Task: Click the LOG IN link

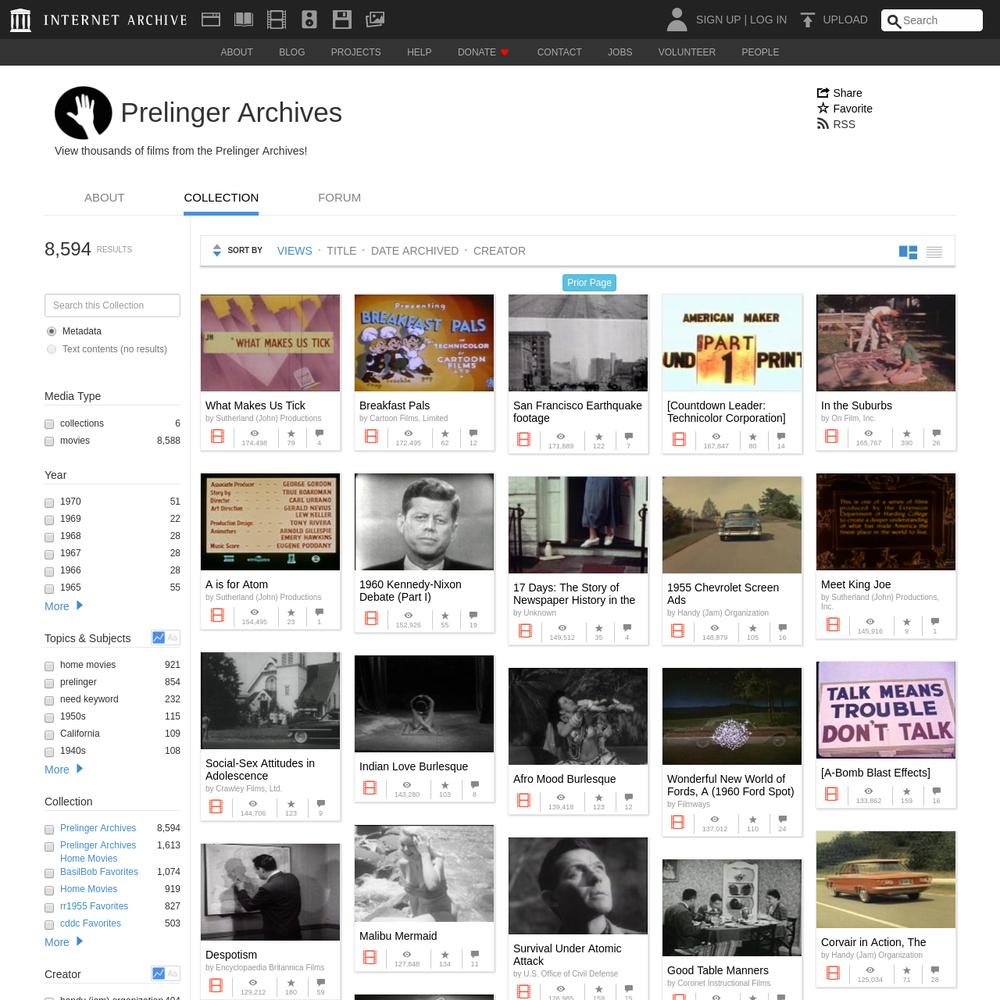Action: pos(768,20)
